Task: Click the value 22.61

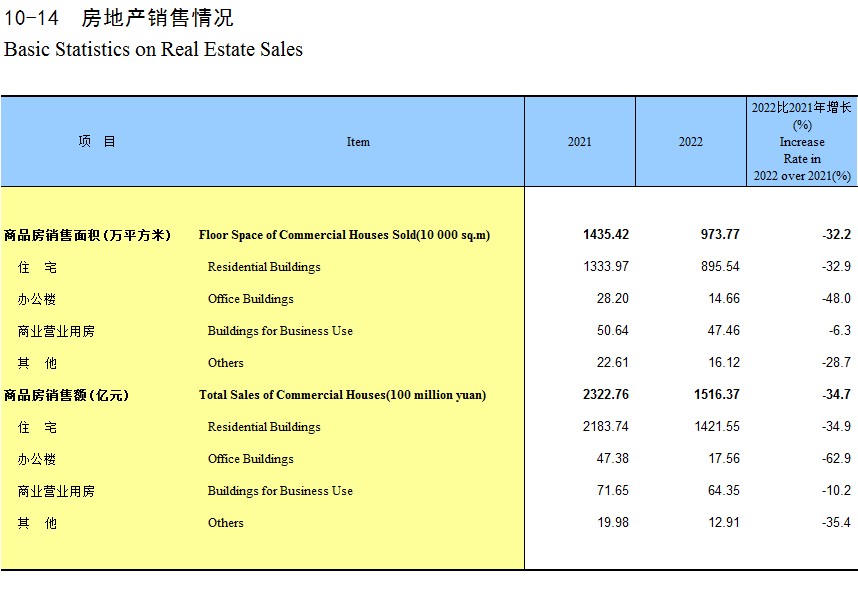Action: pos(612,362)
